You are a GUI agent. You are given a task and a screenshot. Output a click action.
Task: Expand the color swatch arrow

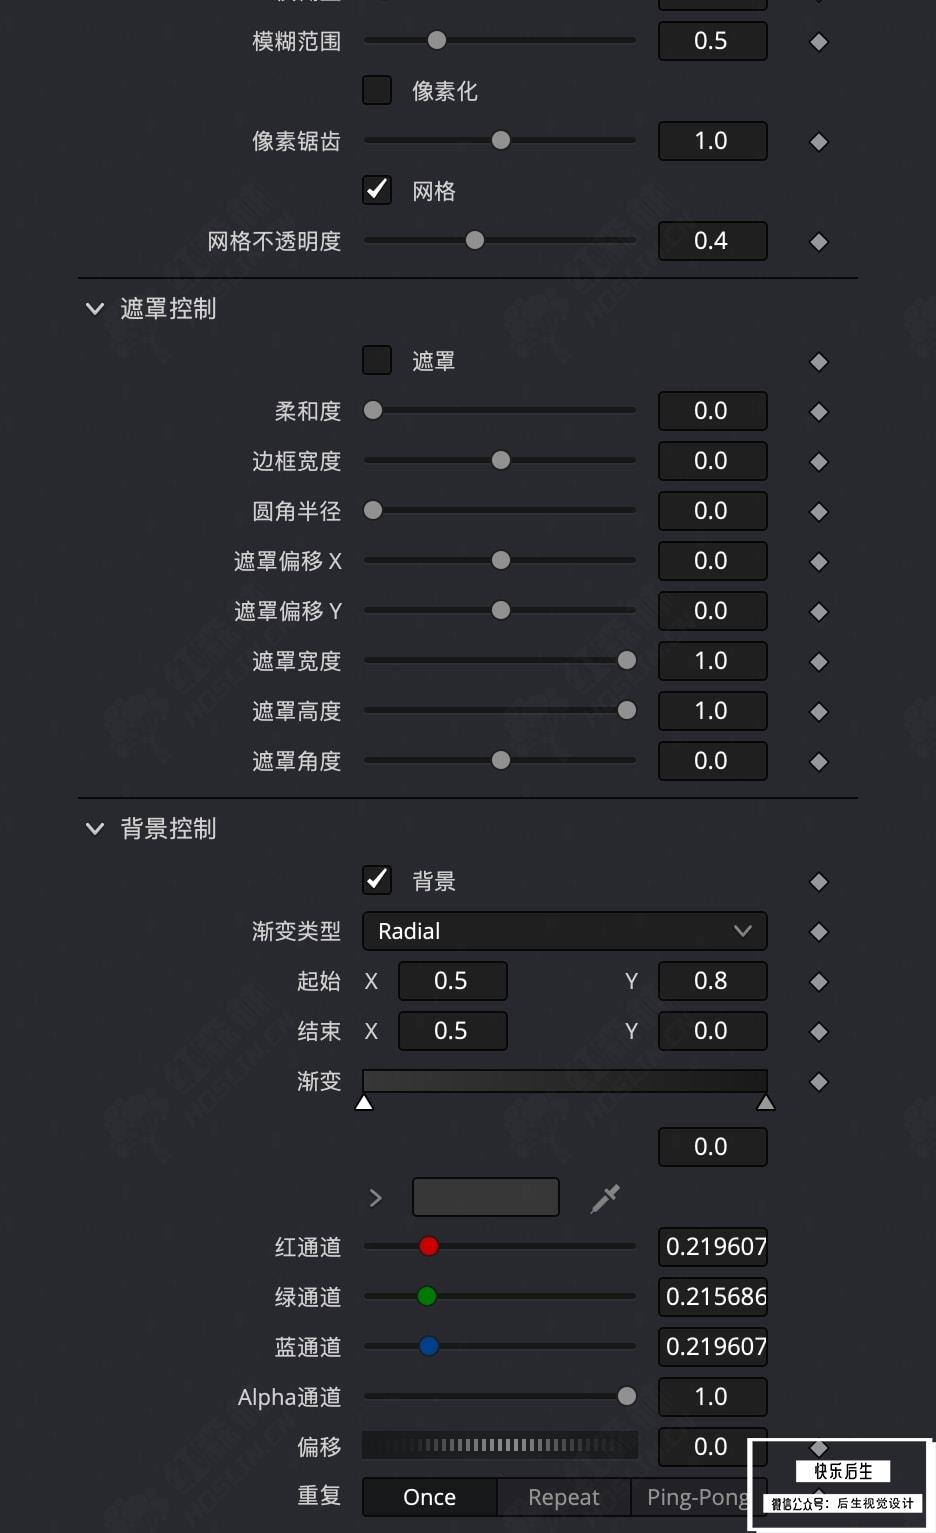[x=376, y=1198]
